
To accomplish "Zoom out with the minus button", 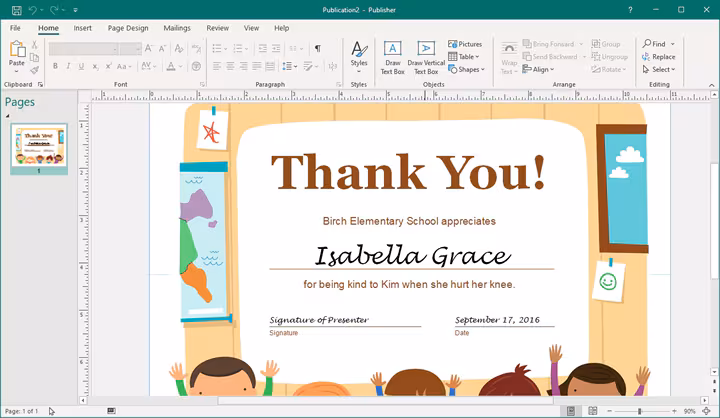I will pos(609,411).
